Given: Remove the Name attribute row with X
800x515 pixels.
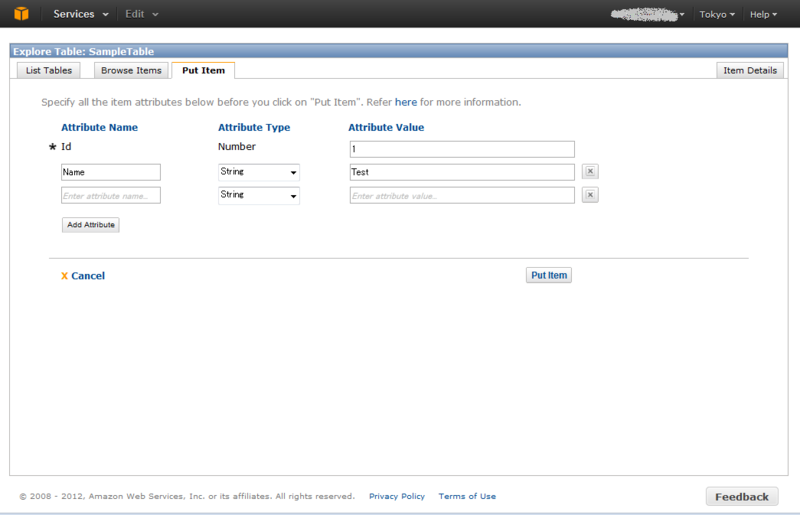Looking at the screenshot, I should coord(590,171).
